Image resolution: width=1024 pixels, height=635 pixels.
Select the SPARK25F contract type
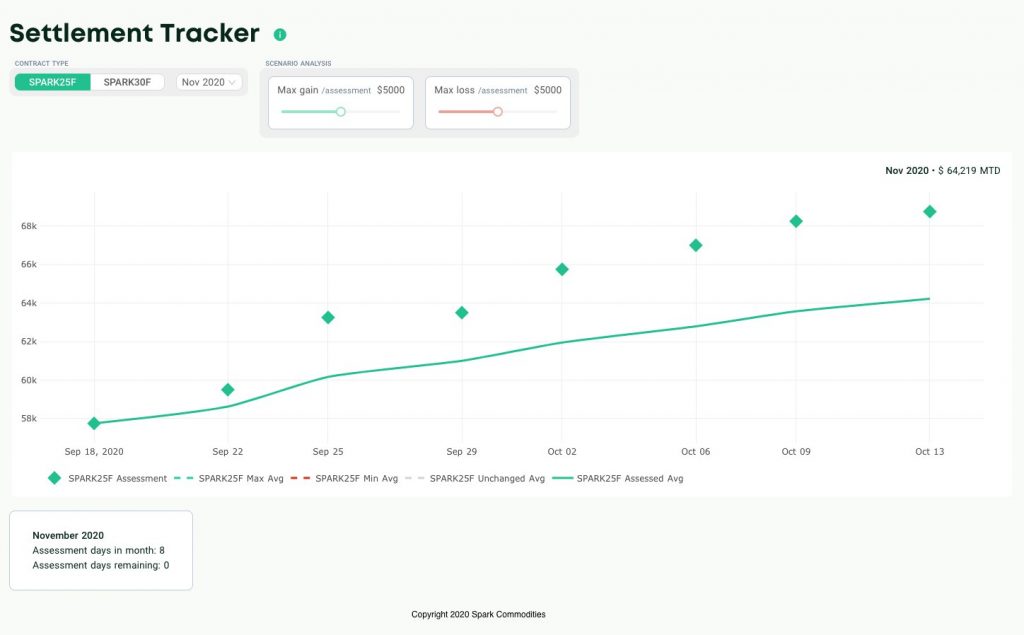click(x=52, y=82)
